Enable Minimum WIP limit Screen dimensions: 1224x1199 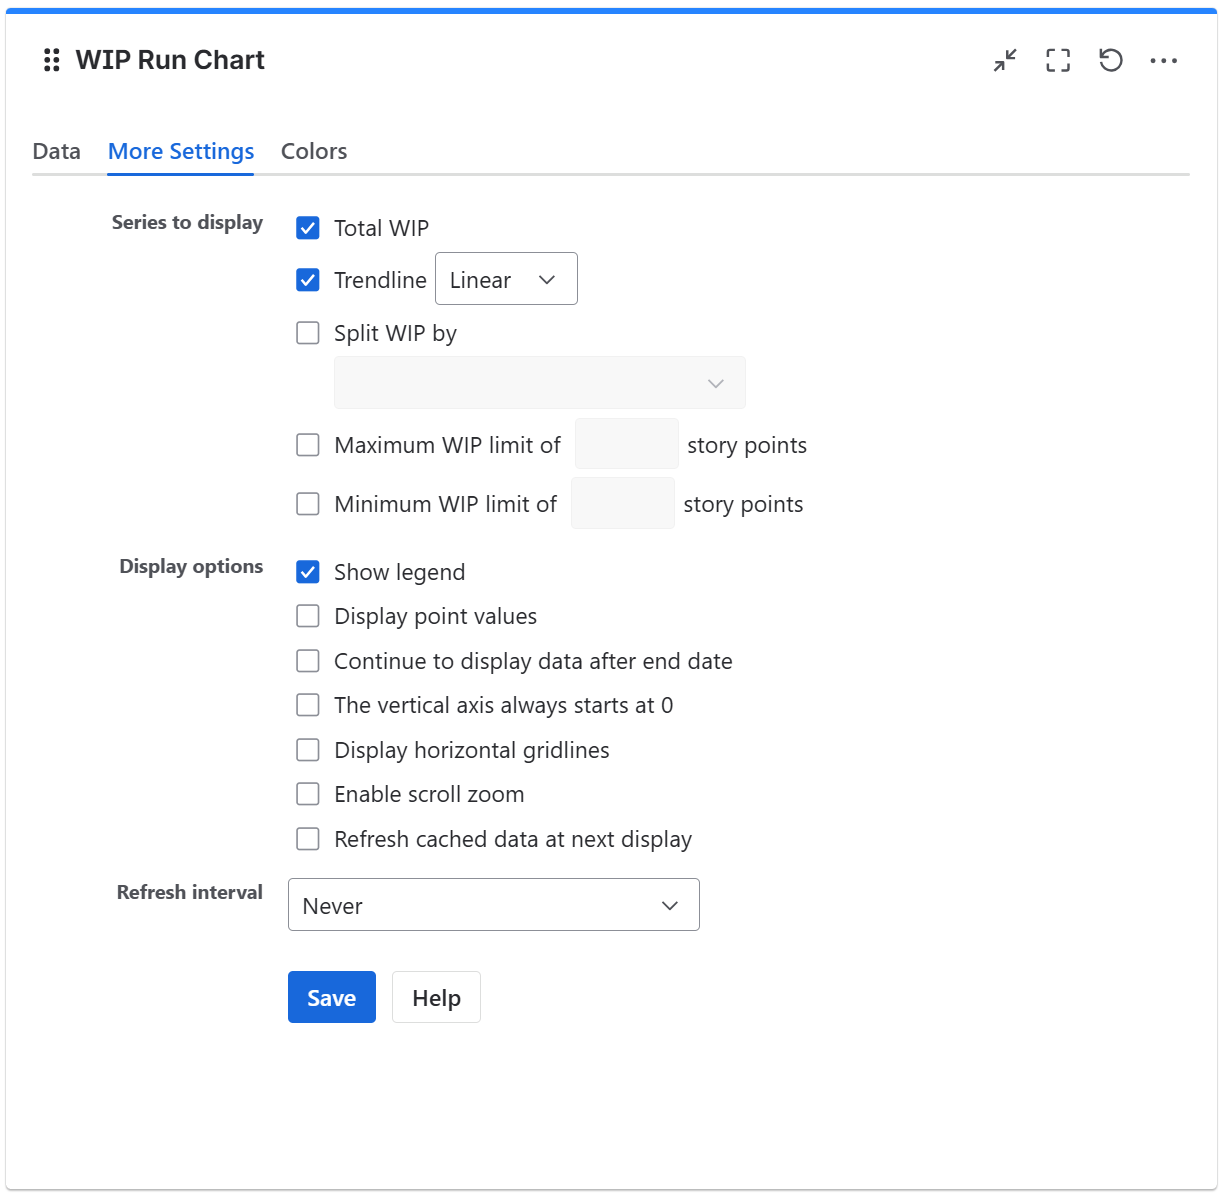(x=308, y=503)
